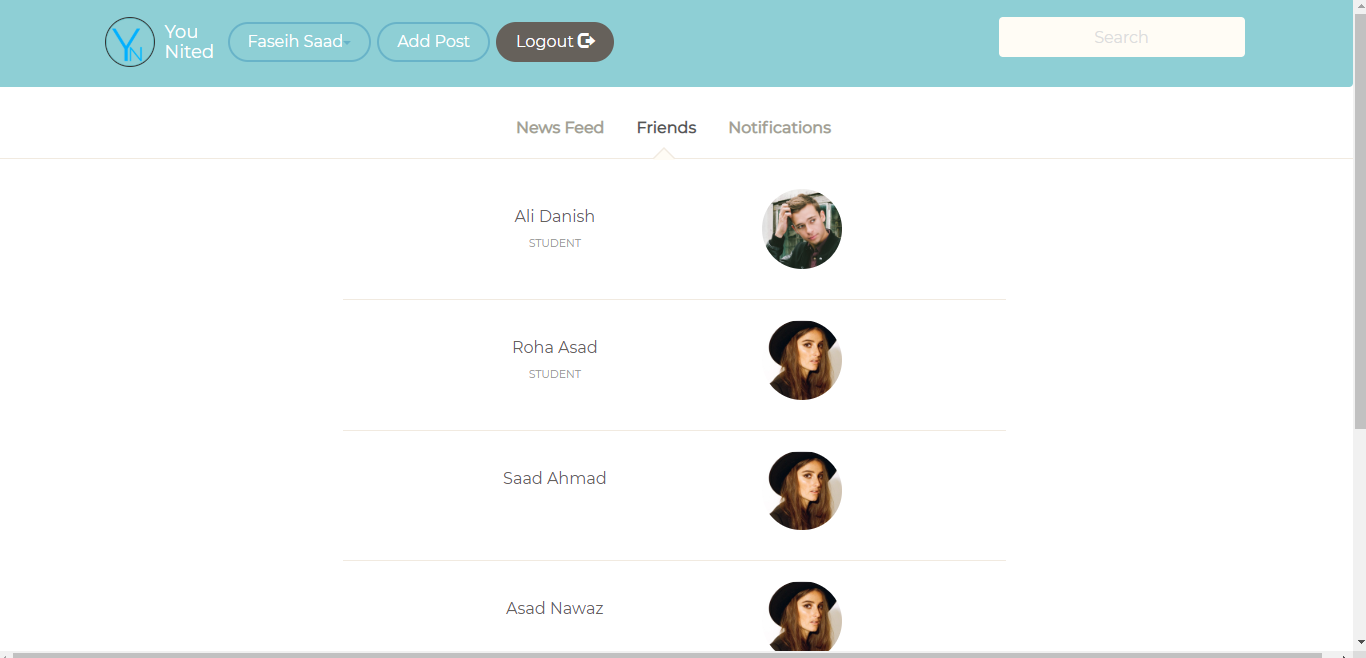Click the Ali Danish name link

[555, 216]
